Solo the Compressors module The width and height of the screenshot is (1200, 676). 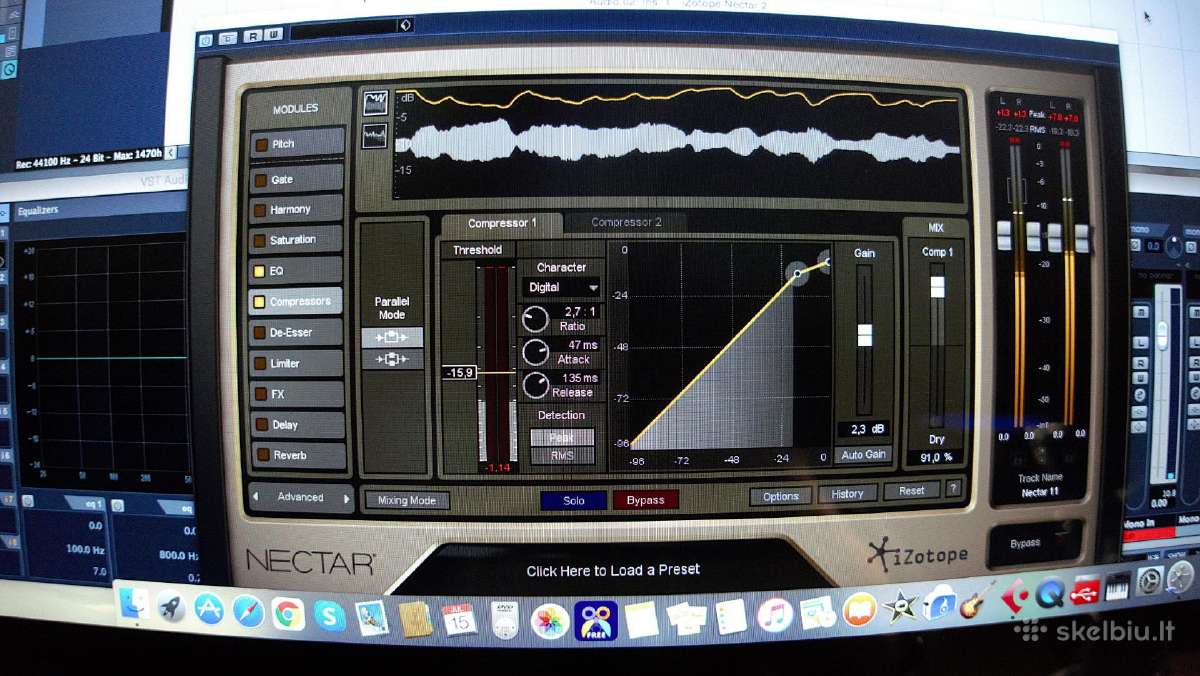pyautogui.click(x=573, y=500)
